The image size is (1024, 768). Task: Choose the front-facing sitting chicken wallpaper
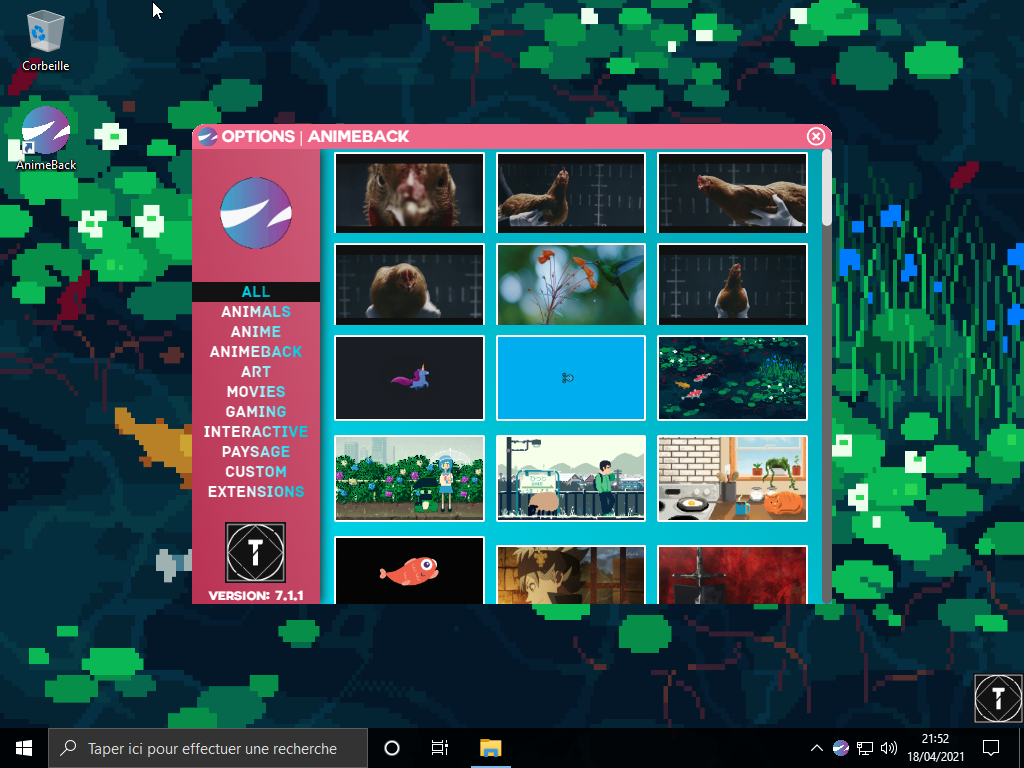pyautogui.click(x=409, y=285)
